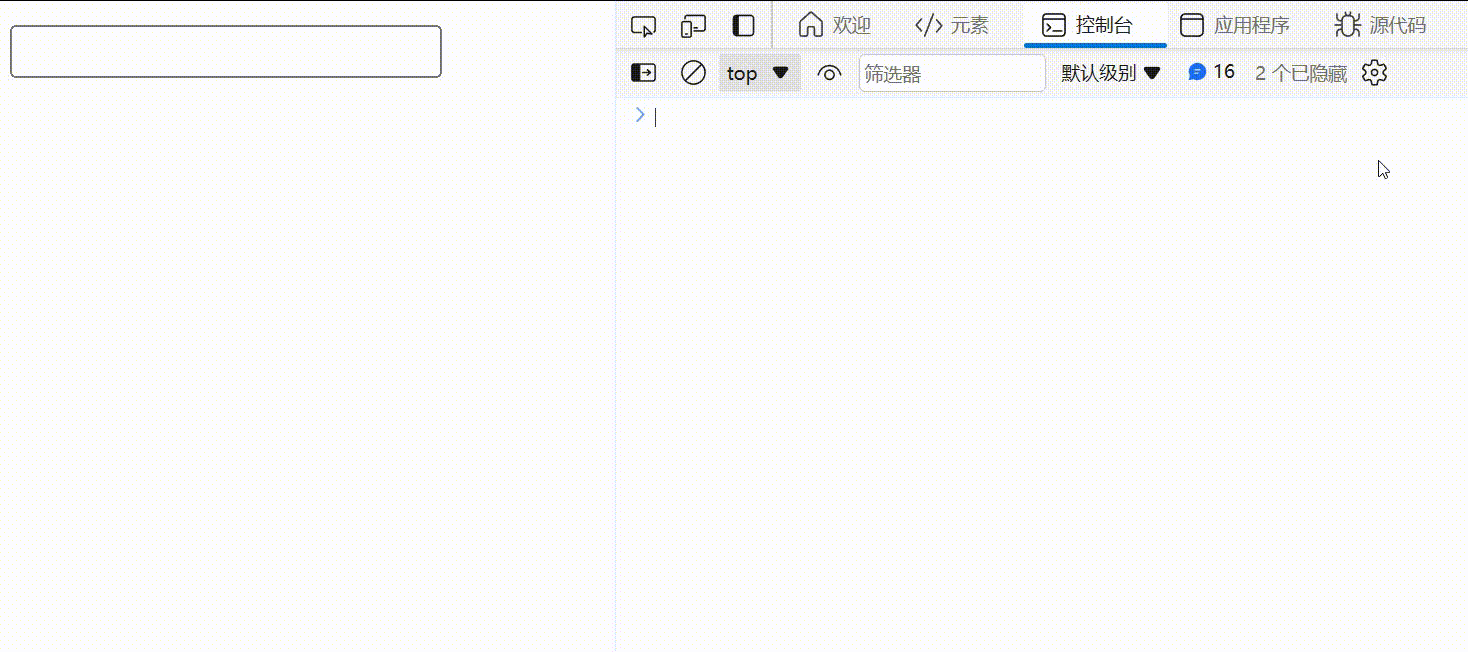Select the 控制台 tab
The width and height of the screenshot is (1468, 652).
(1095, 25)
